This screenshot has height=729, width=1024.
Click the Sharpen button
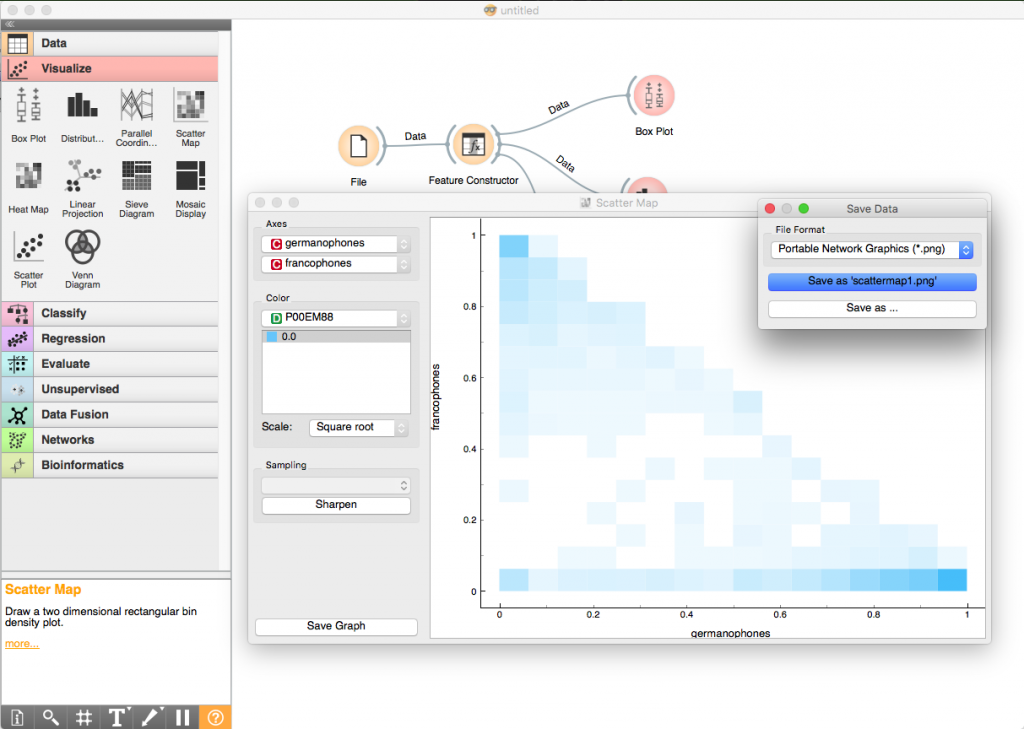[x=336, y=505]
